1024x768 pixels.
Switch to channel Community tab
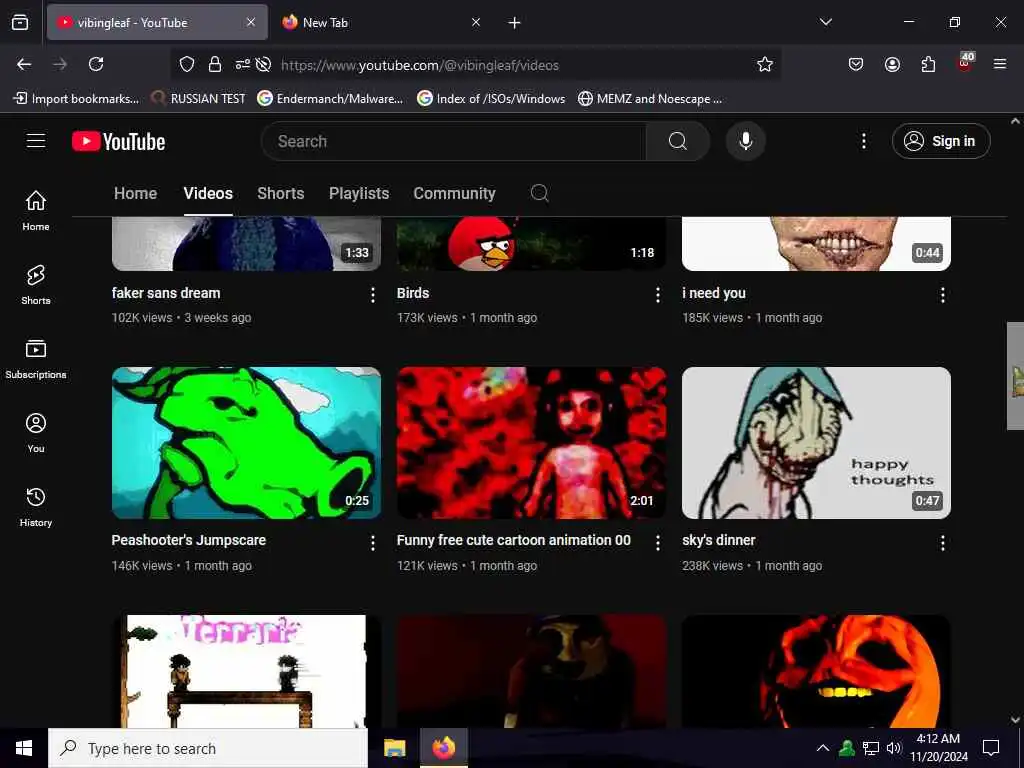tap(455, 193)
